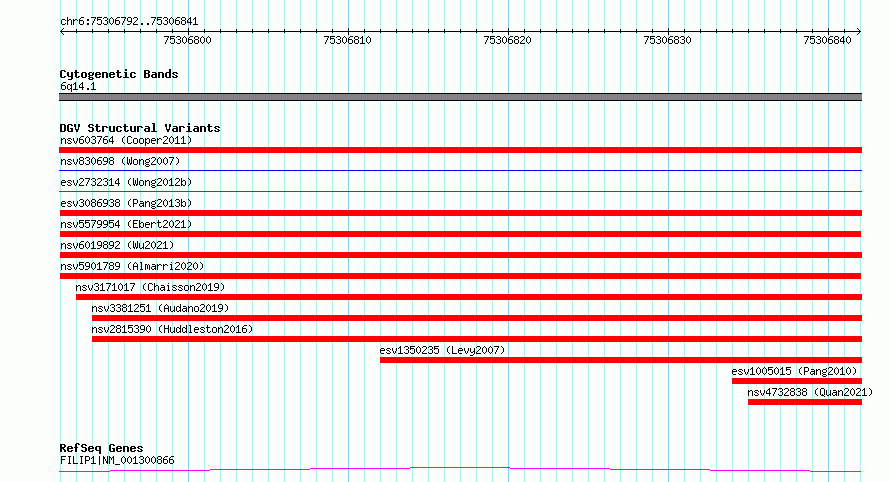Open nsv6019892 (Wu2021) variant label
This screenshot has width=890, height=482.
117,245
